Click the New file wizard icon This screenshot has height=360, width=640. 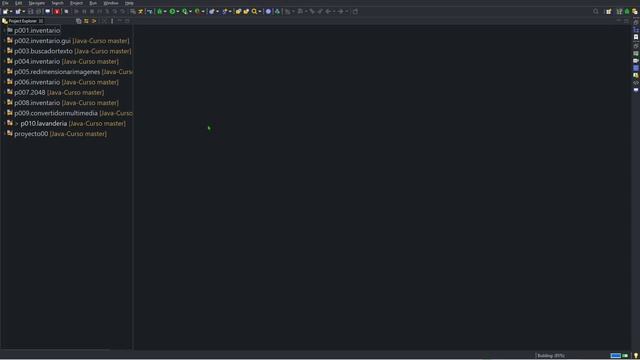[5, 11]
